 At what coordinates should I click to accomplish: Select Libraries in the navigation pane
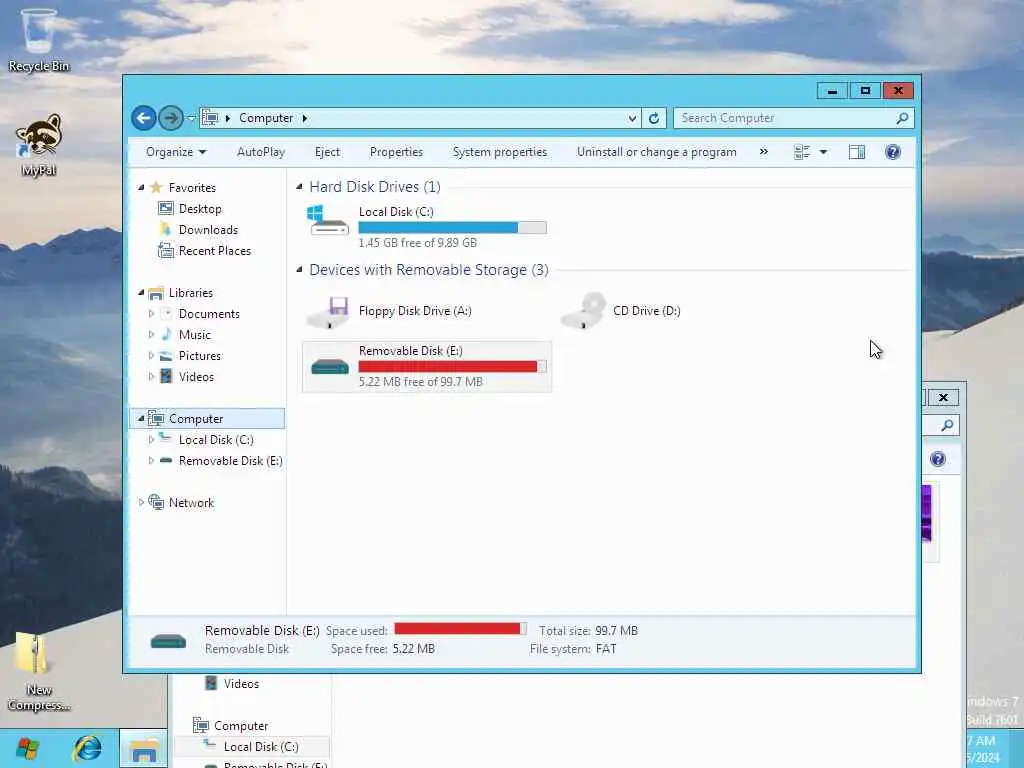191,293
